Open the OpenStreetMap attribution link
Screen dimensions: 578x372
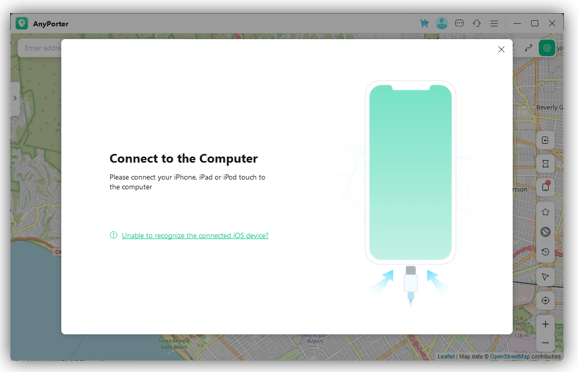[x=510, y=357]
